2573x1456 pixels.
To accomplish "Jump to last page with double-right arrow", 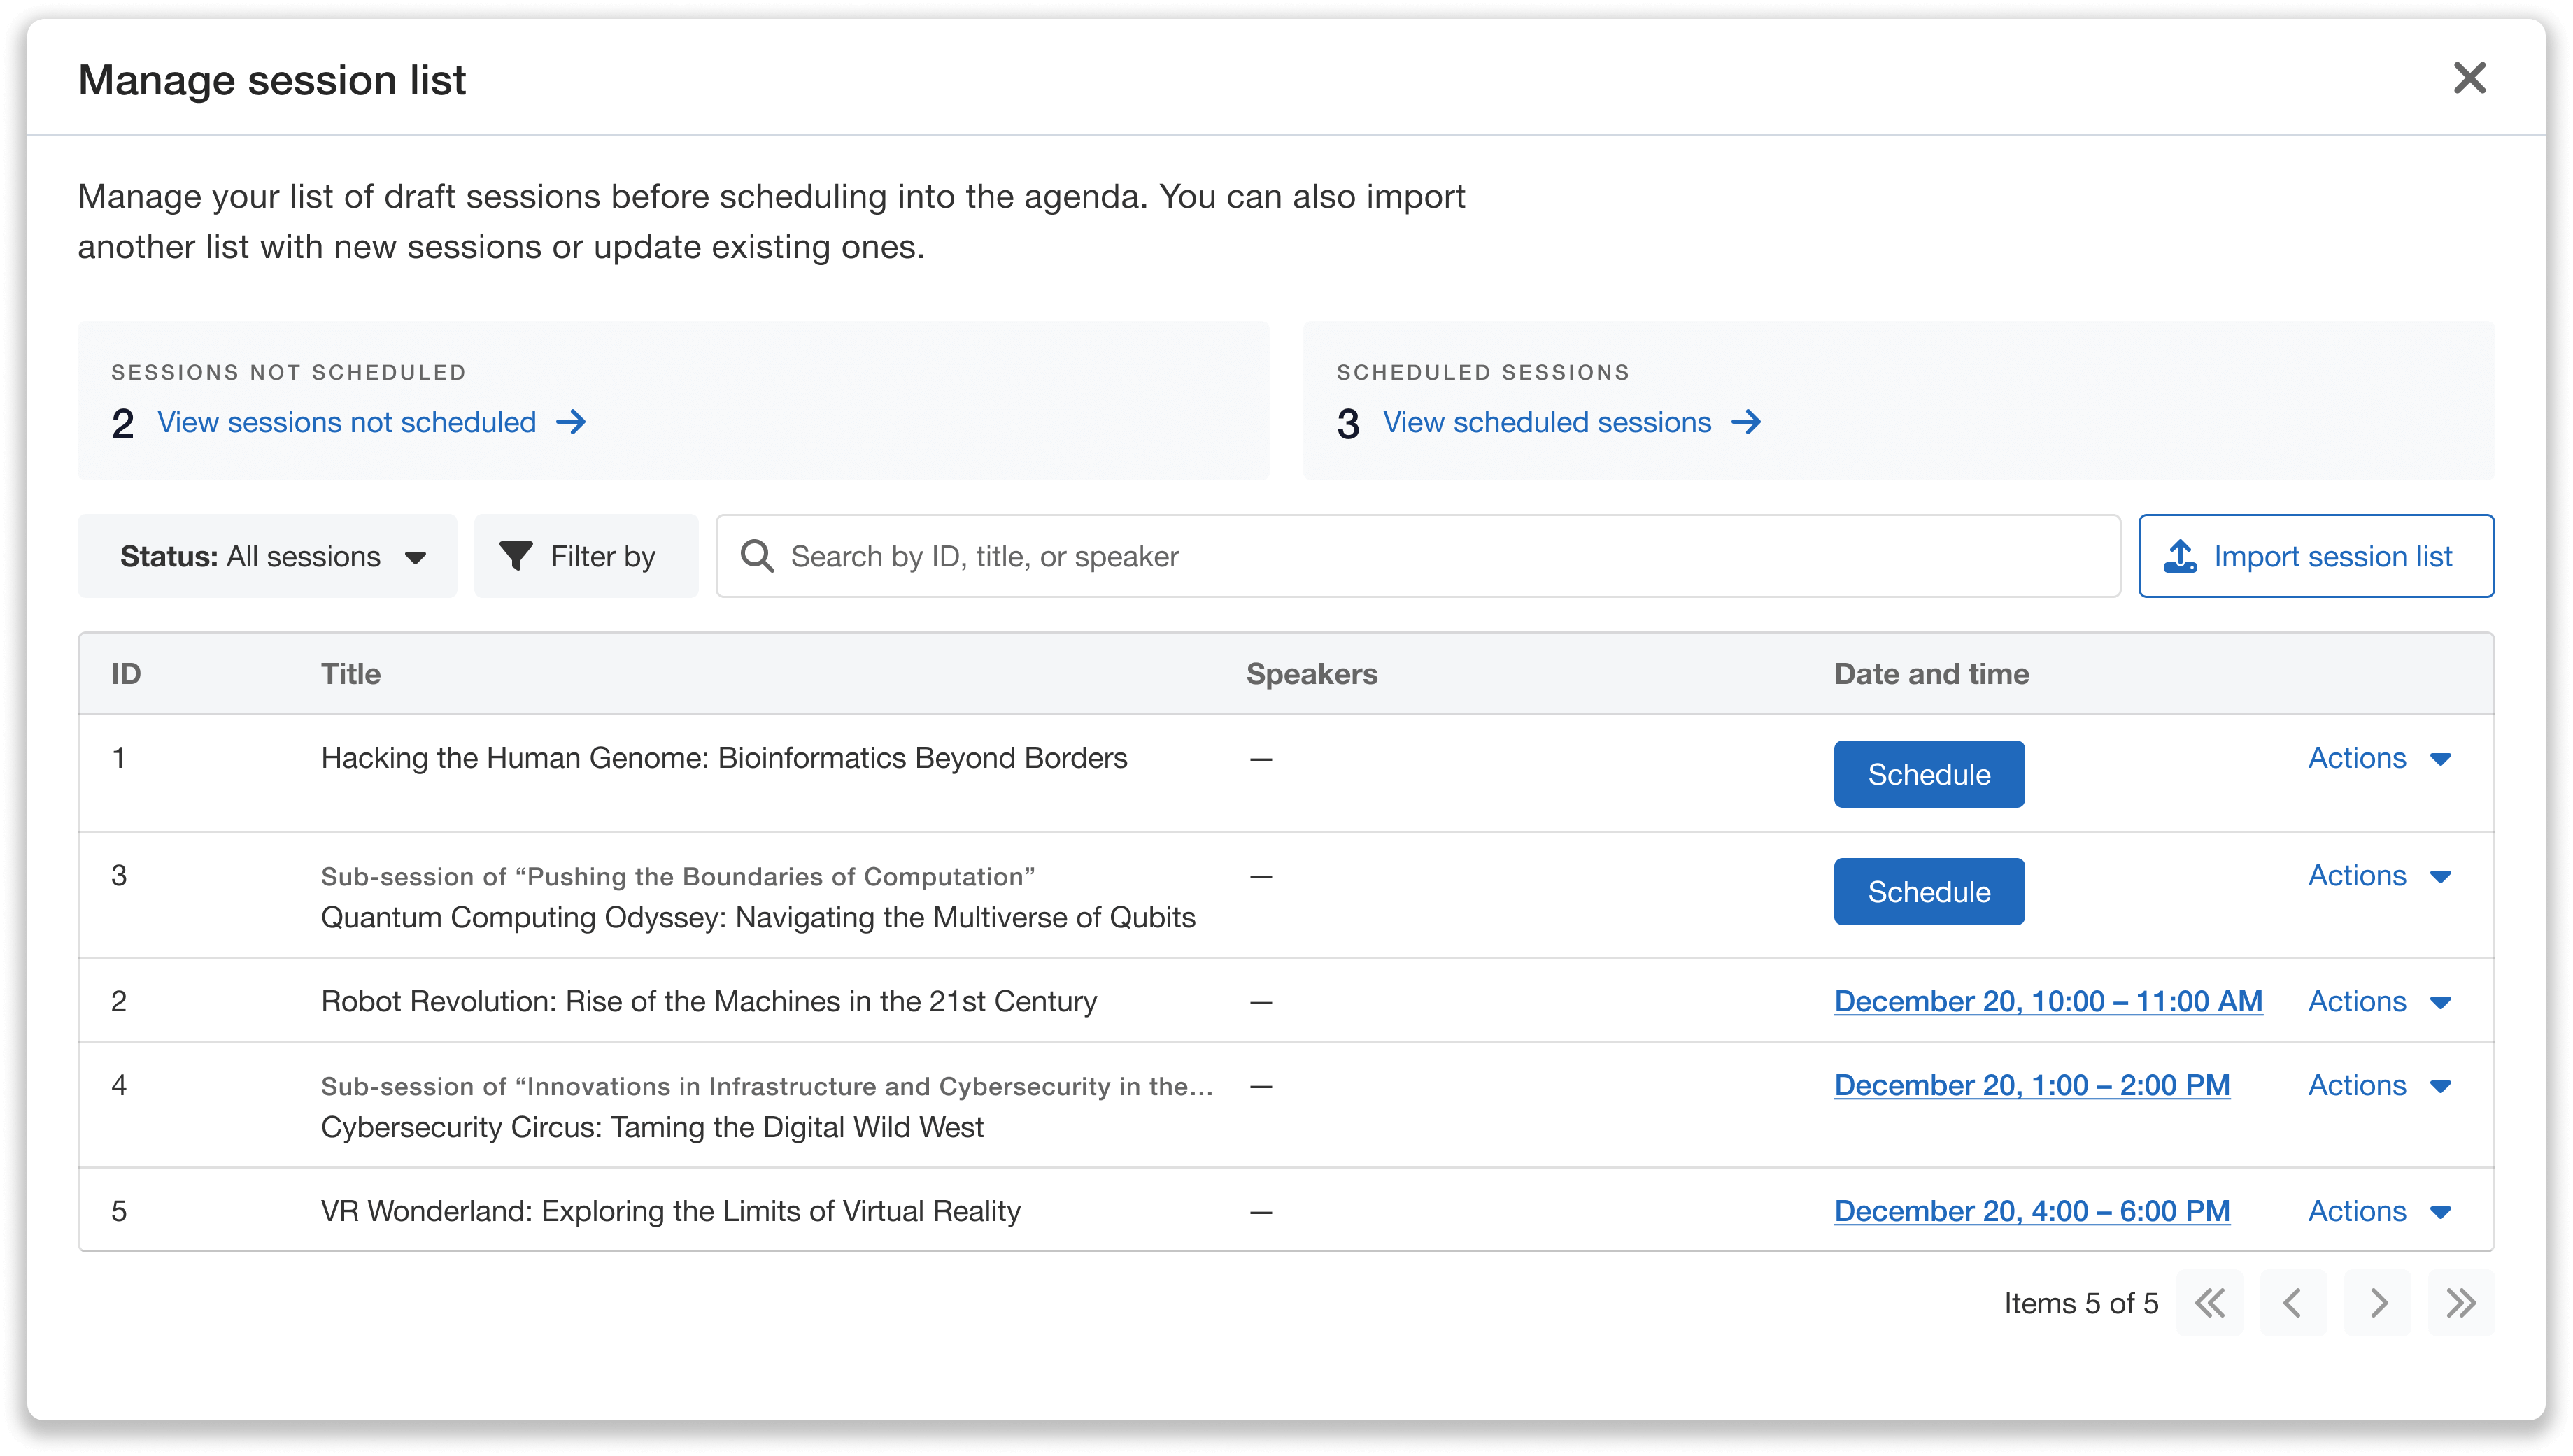I will coord(2461,1303).
